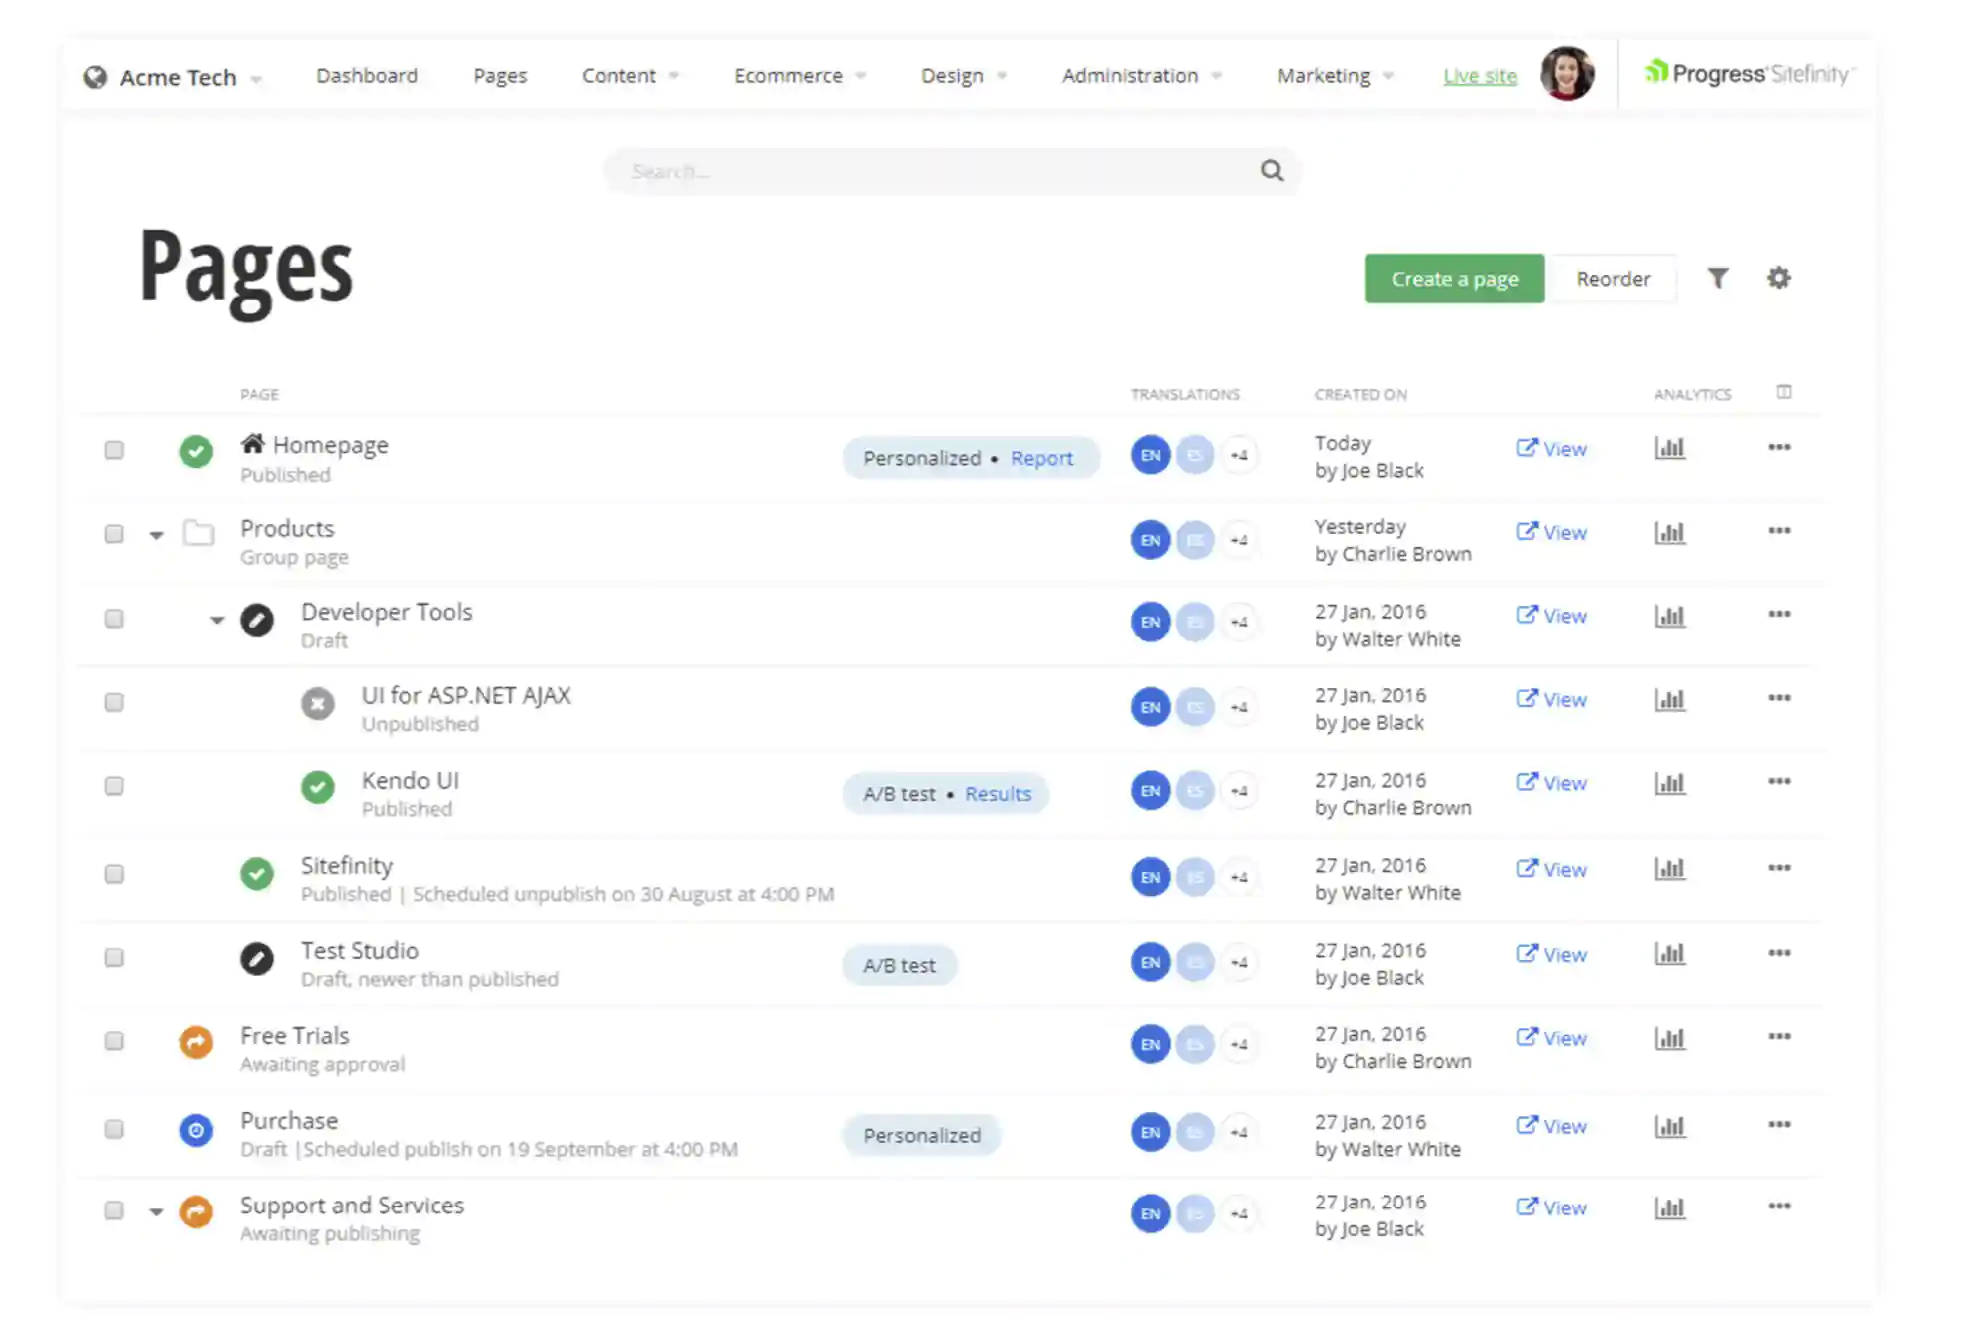
Task: Open analytics chart for Developer Tools
Action: point(1669,616)
